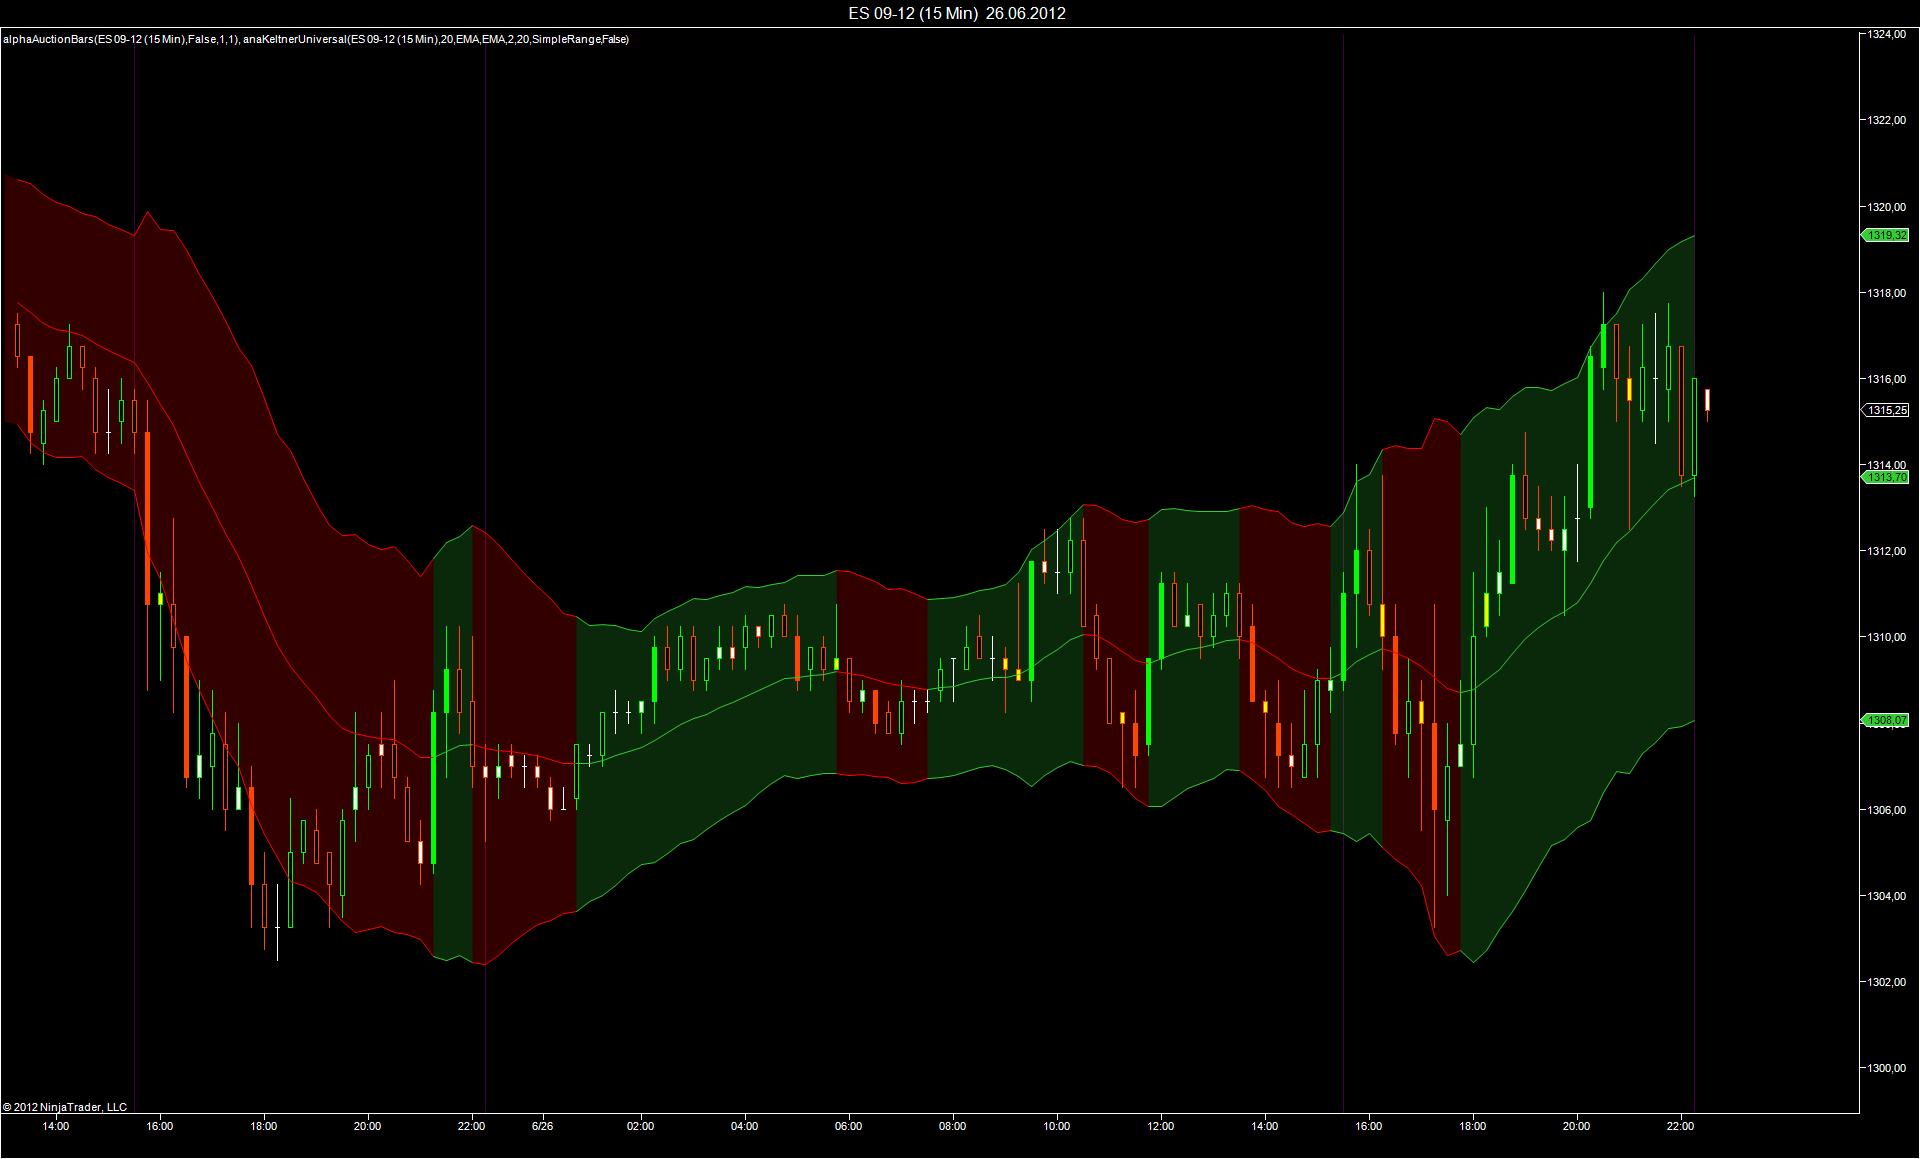This screenshot has width=1920, height=1159.
Task: Click the 1300,00 price axis label
Action: click(x=1886, y=1069)
